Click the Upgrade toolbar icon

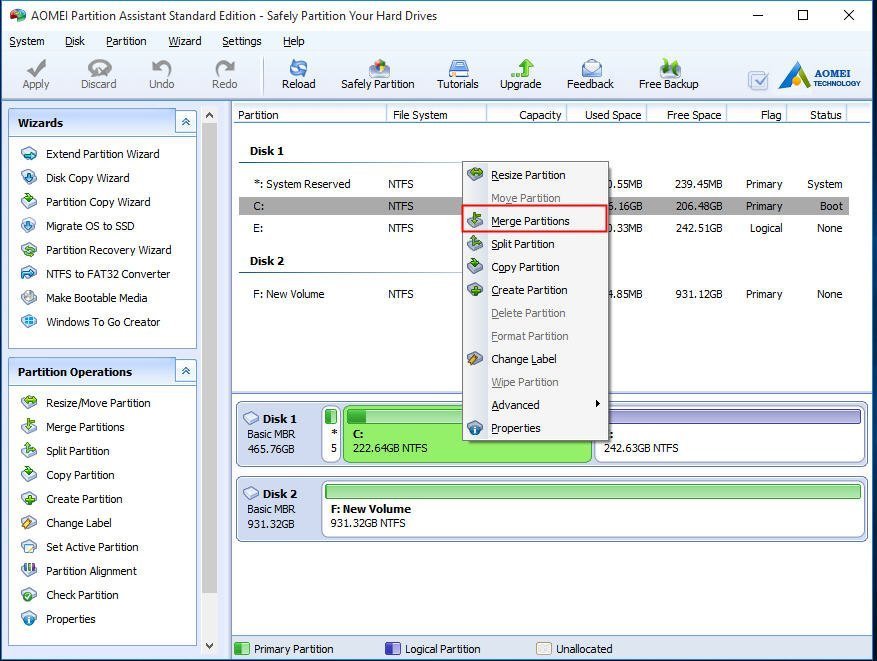(x=520, y=73)
